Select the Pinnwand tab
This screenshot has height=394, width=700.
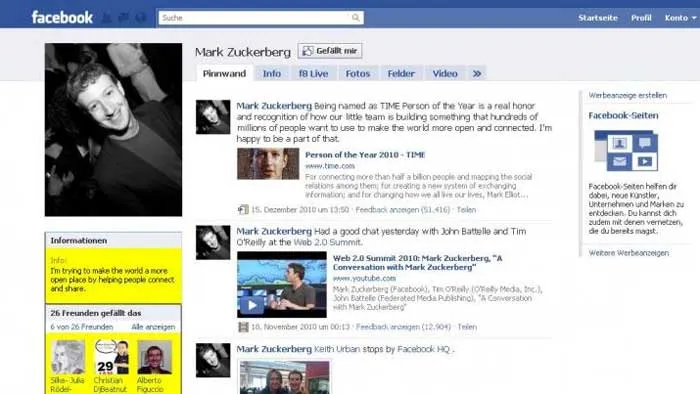pos(224,74)
